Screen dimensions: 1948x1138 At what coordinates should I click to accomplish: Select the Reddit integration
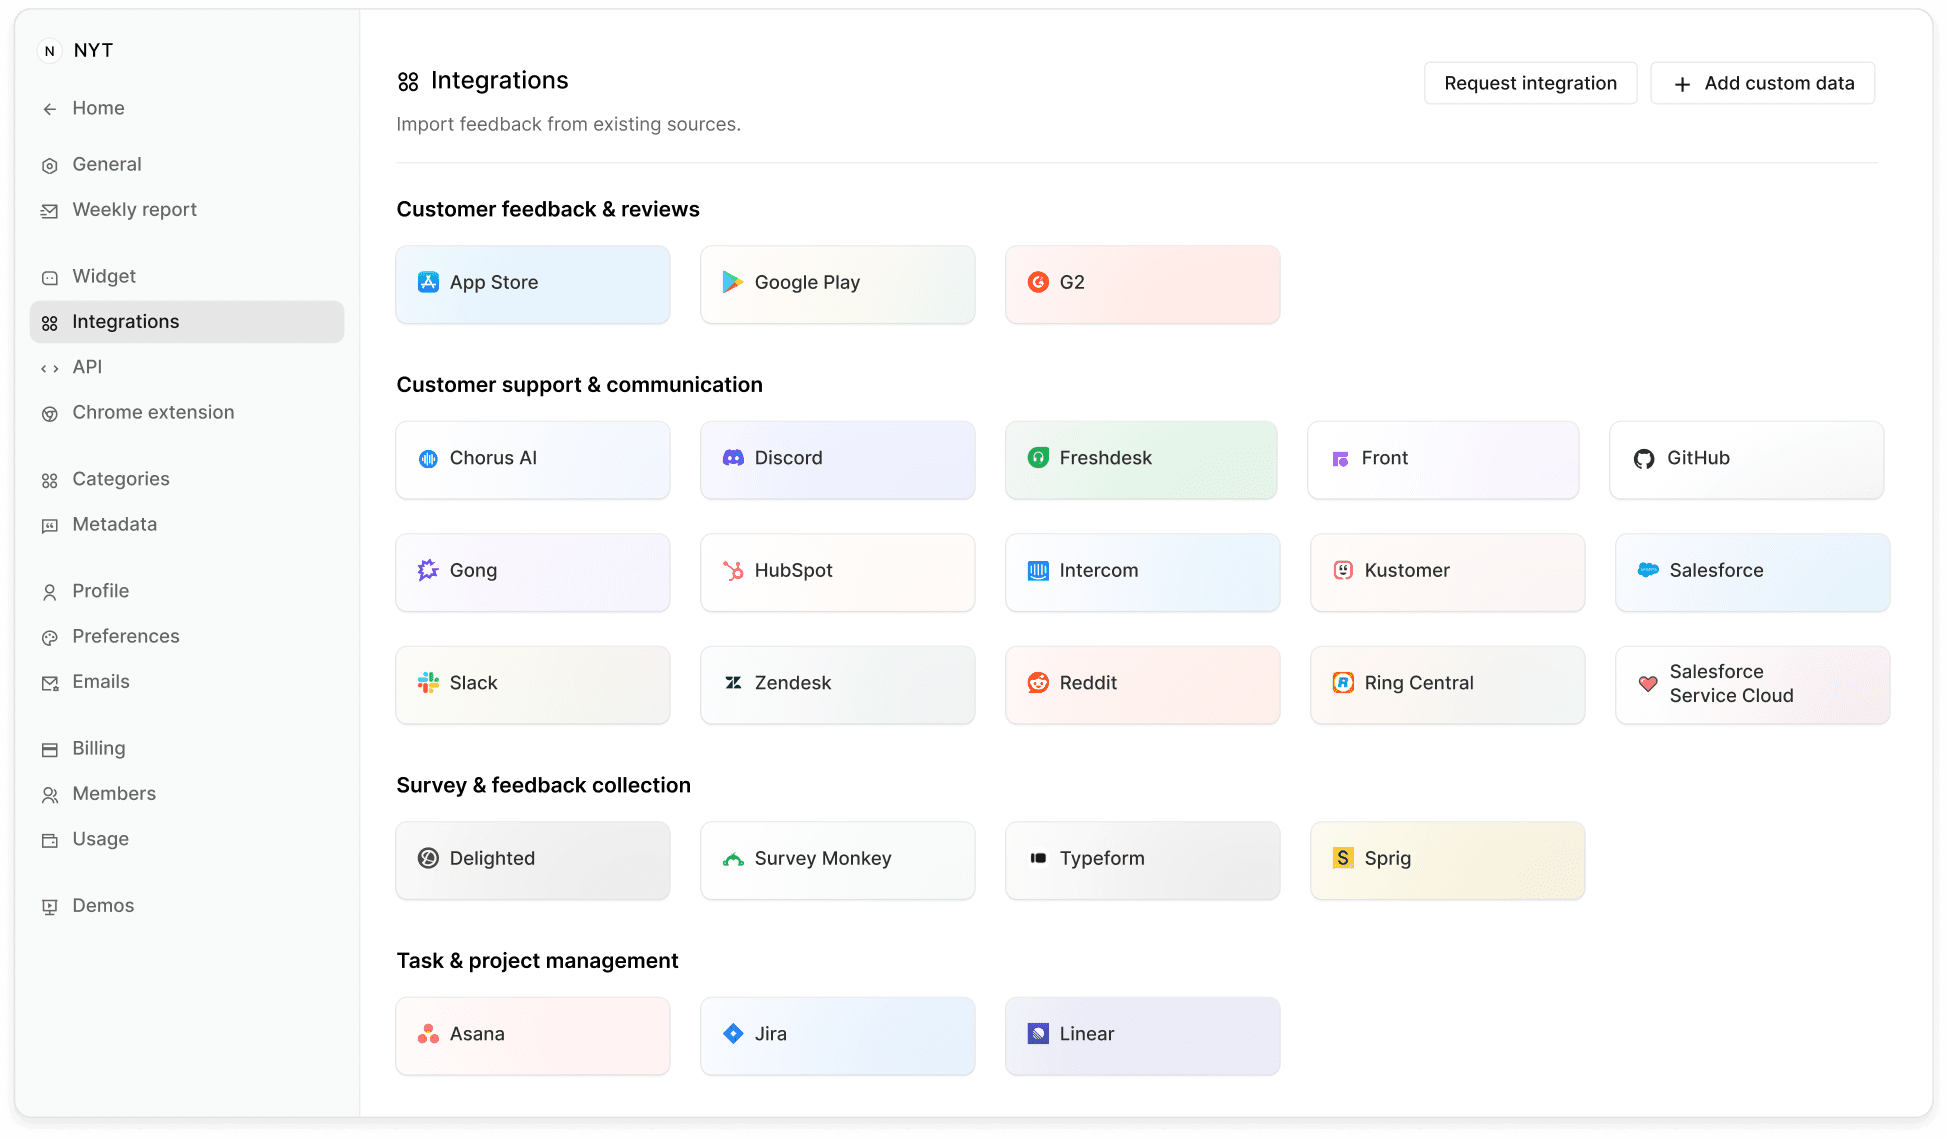coord(1142,684)
